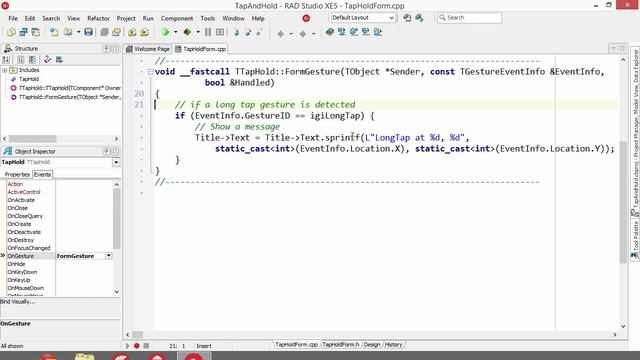Open the Back history dropdown arrow
Viewport: 640px width, 360px height.
click(x=291, y=33)
